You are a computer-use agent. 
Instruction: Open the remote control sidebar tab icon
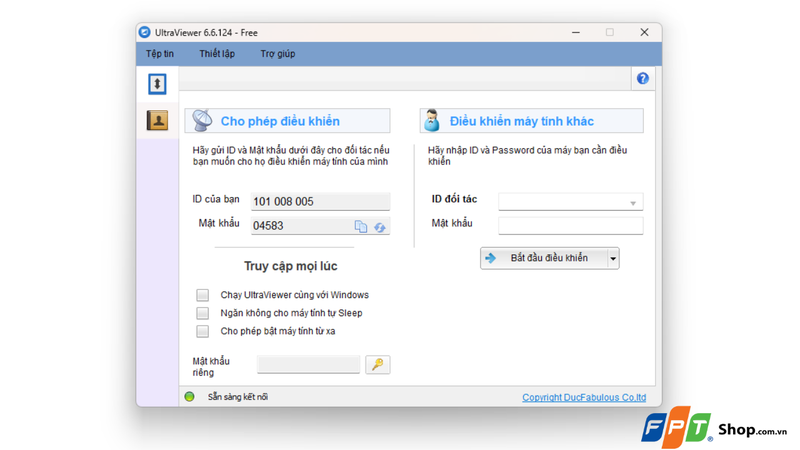[x=157, y=84]
